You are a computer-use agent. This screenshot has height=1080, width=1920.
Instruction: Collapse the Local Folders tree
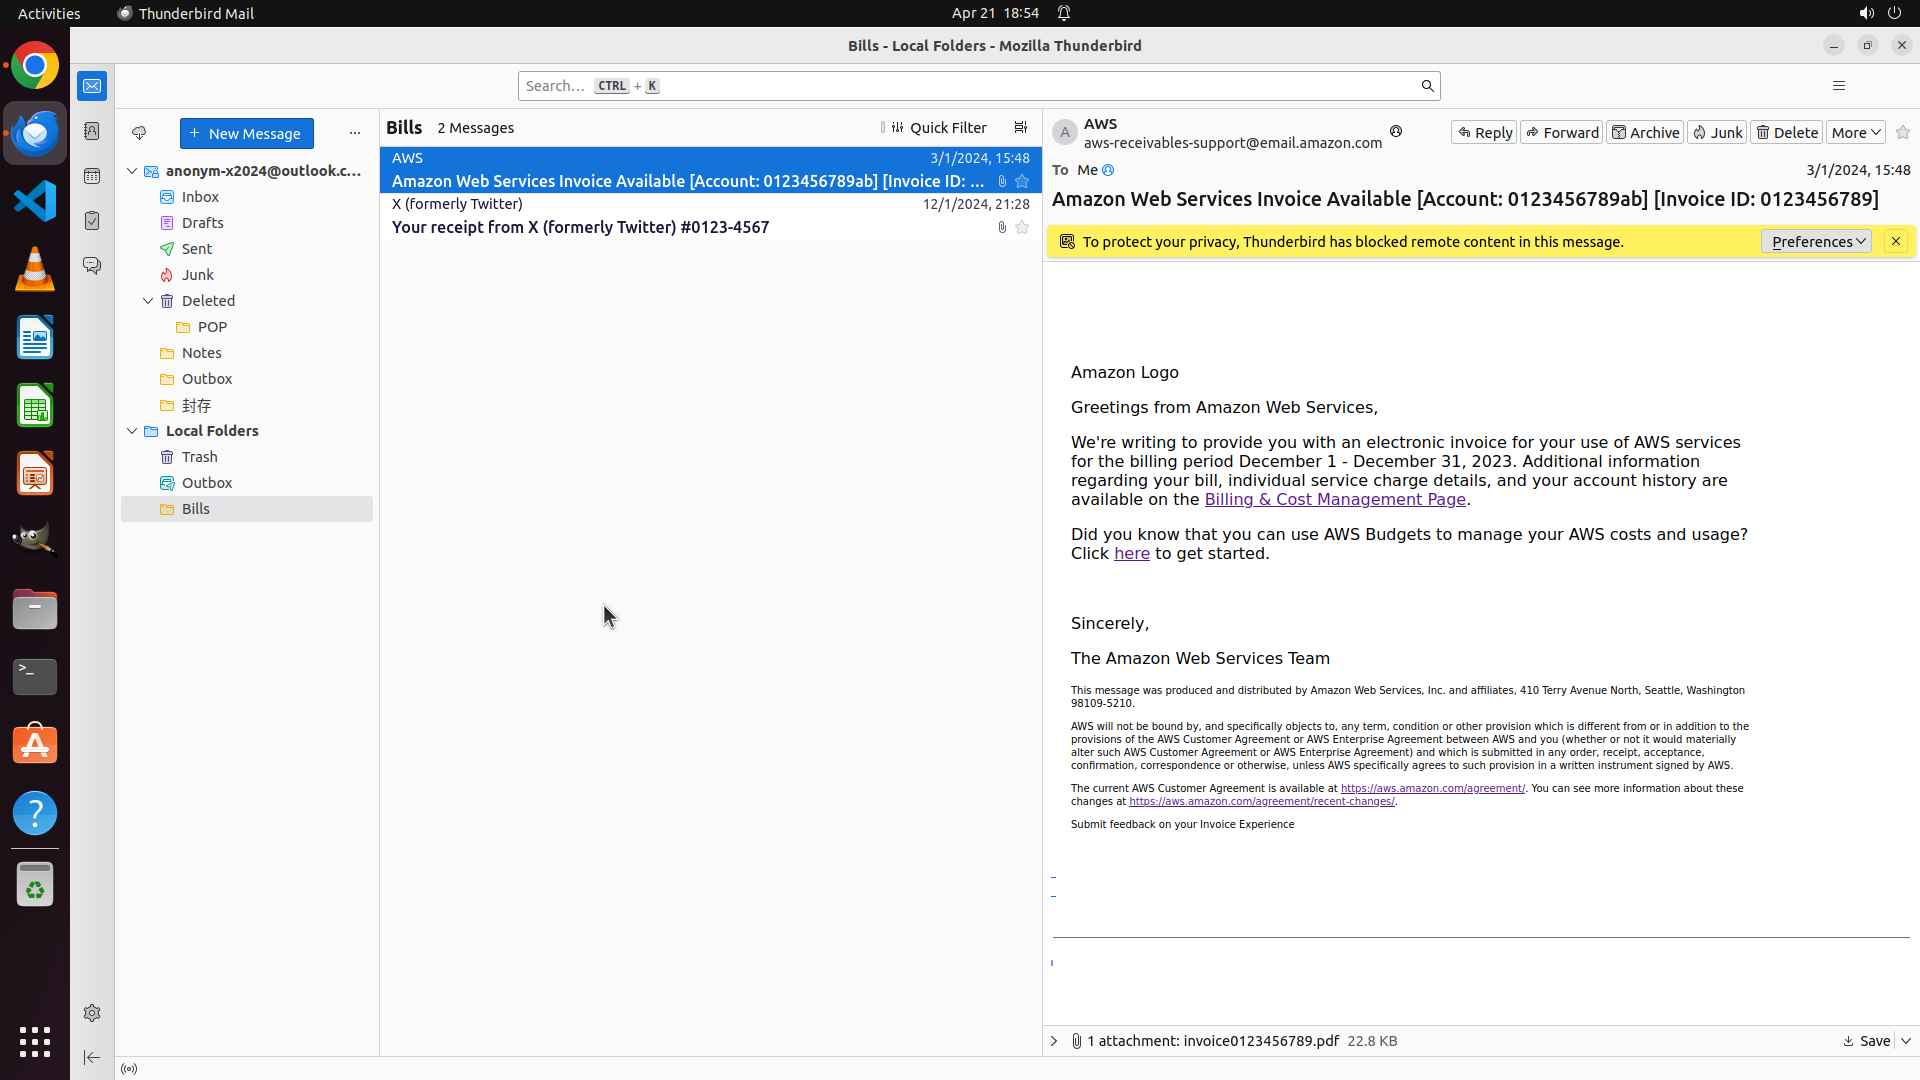(x=132, y=431)
